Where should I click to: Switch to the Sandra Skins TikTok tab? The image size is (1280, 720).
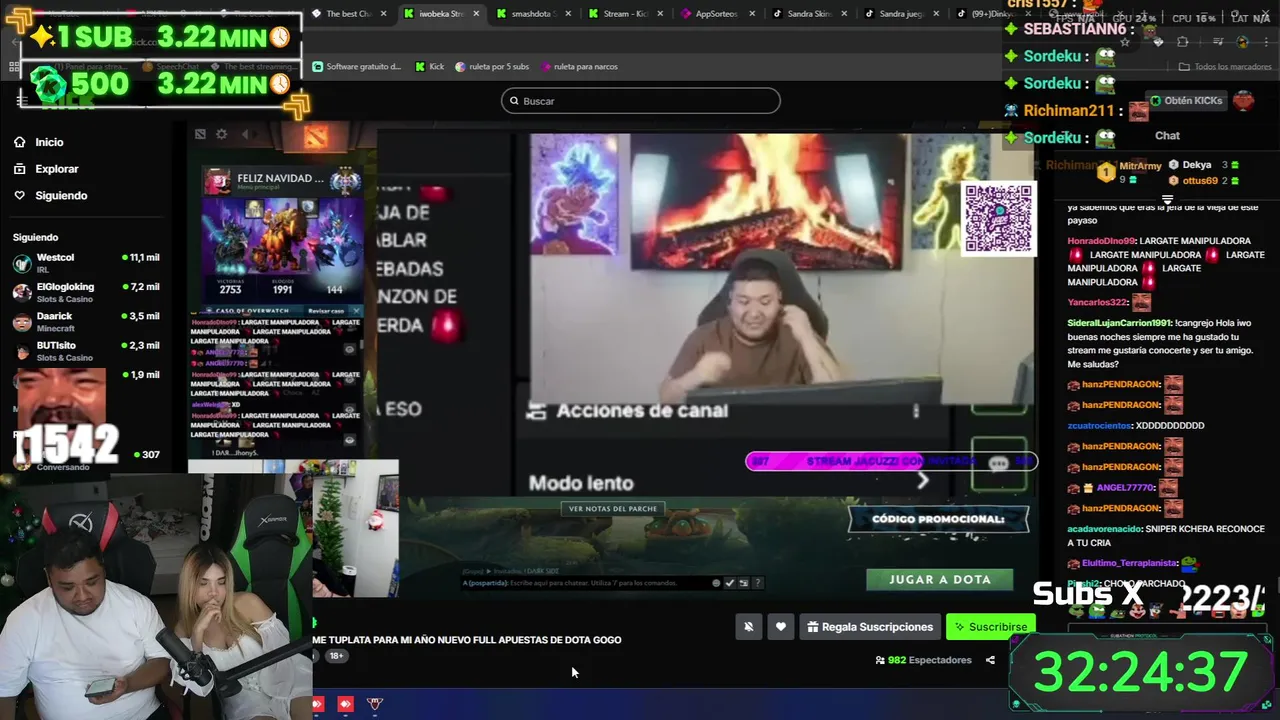pos(810,14)
